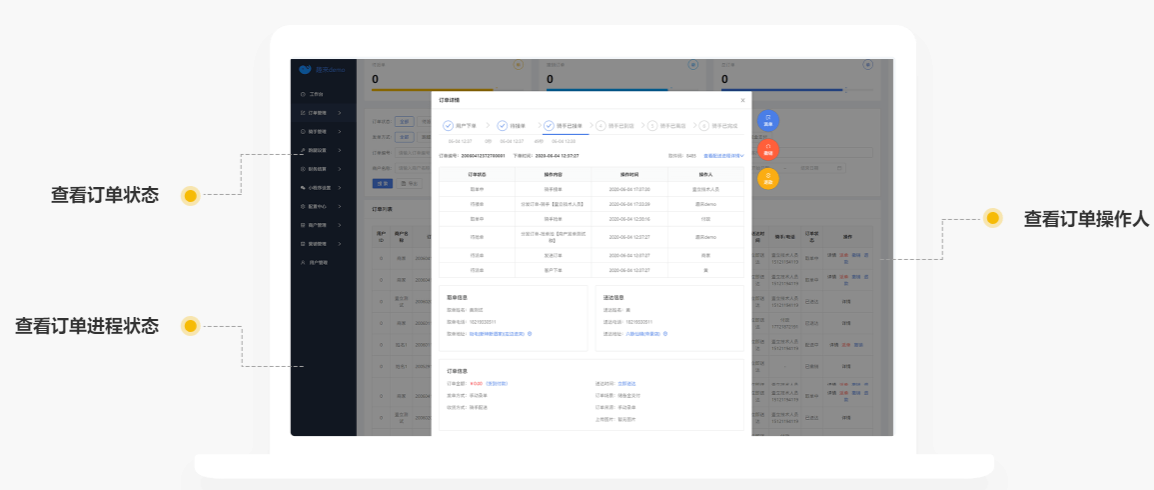The image size is (1154, 490).
Task: Click the 取单信息 section heading
Action: click(x=458, y=297)
